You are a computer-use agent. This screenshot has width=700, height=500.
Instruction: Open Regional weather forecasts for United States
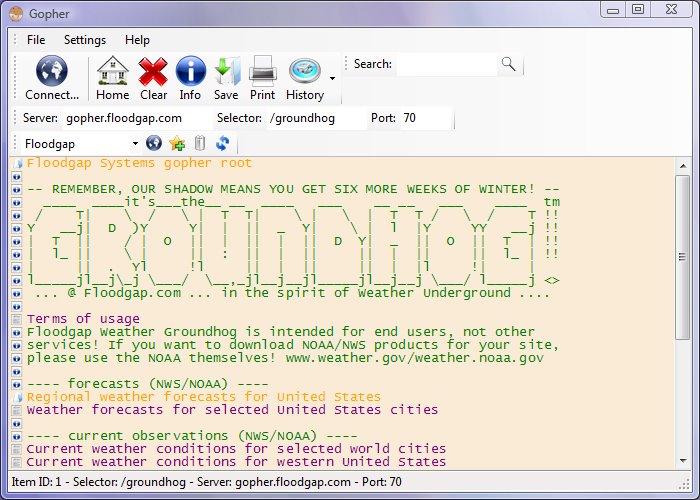203,397
